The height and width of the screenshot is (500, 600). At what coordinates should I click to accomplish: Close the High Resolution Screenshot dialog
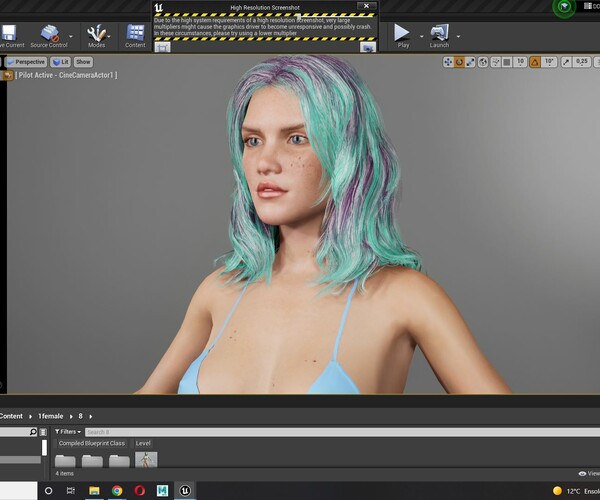pyautogui.click(x=366, y=6)
